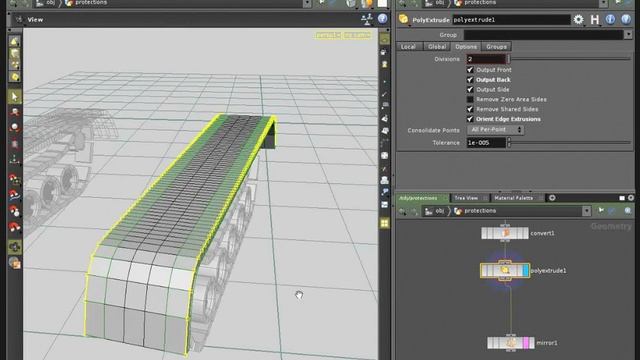The width and height of the screenshot is (640, 360).
Task: Select the yellow primitive mode icon in left toolbar
Action: [15, 77]
